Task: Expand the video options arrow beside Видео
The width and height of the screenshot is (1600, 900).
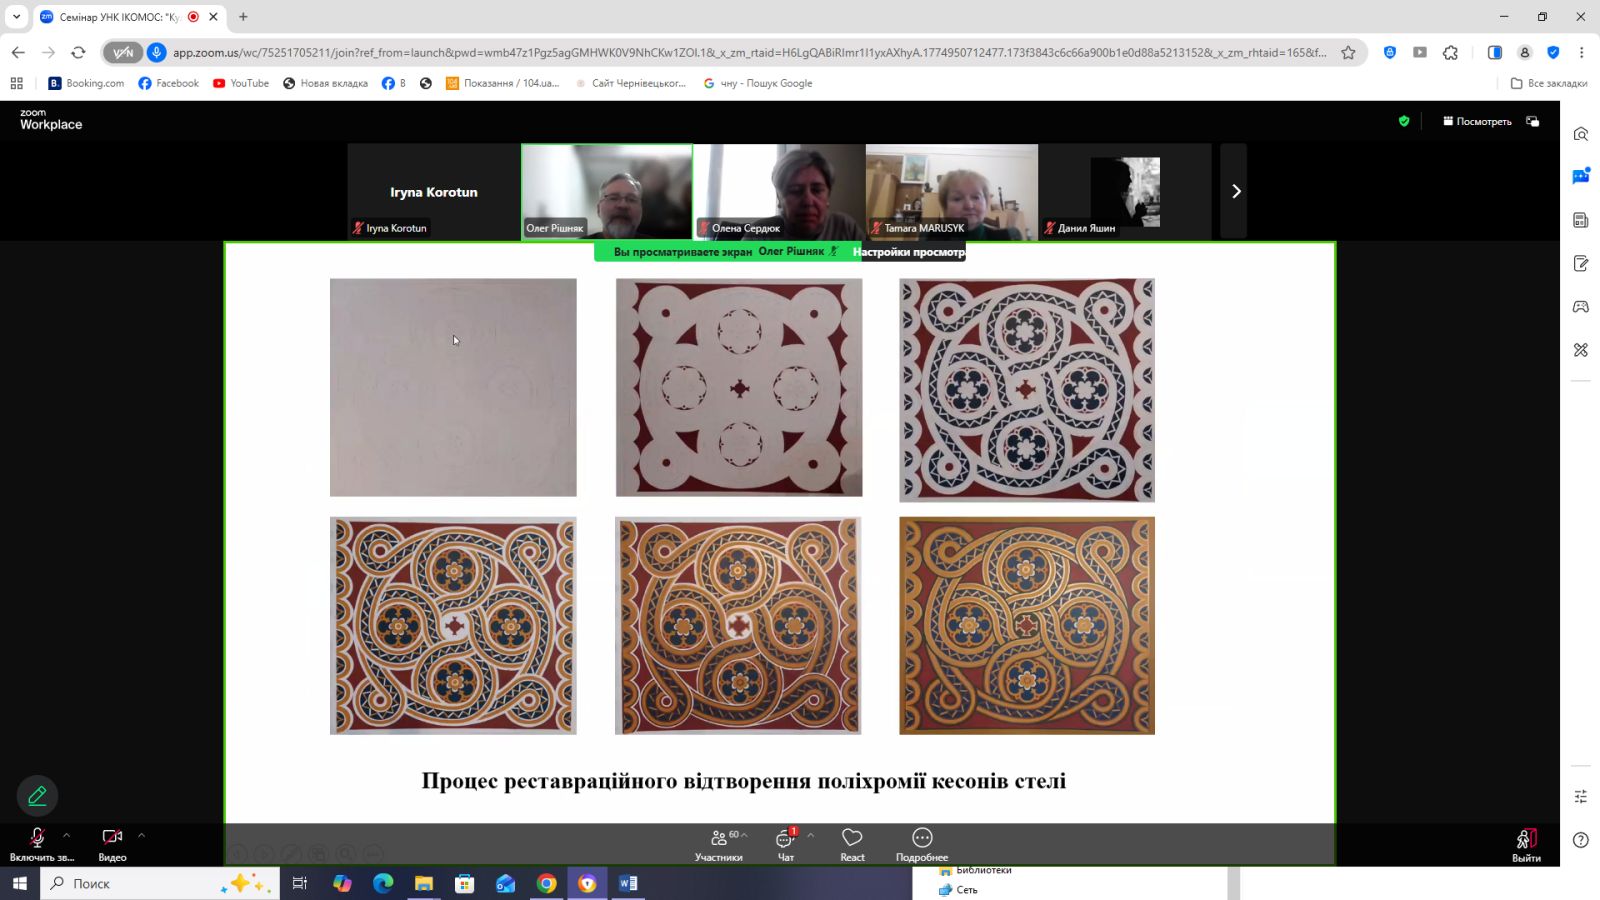Action: coord(141,835)
